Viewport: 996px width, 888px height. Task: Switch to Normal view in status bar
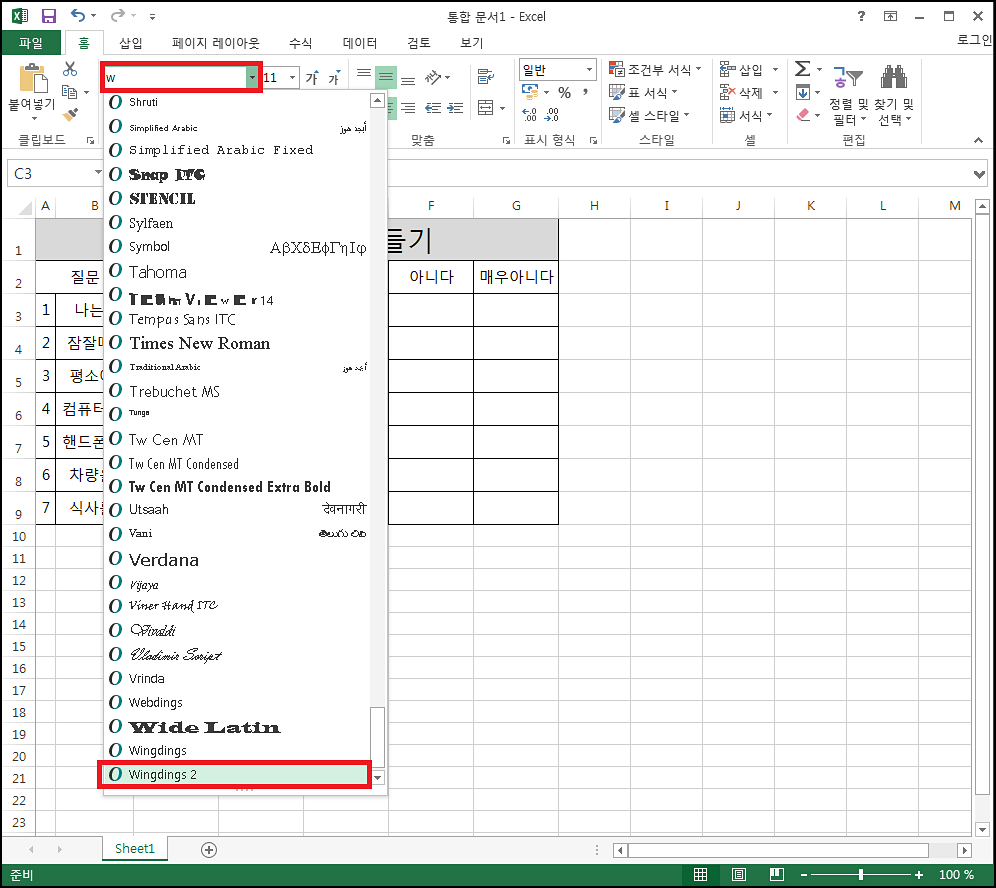coord(700,875)
